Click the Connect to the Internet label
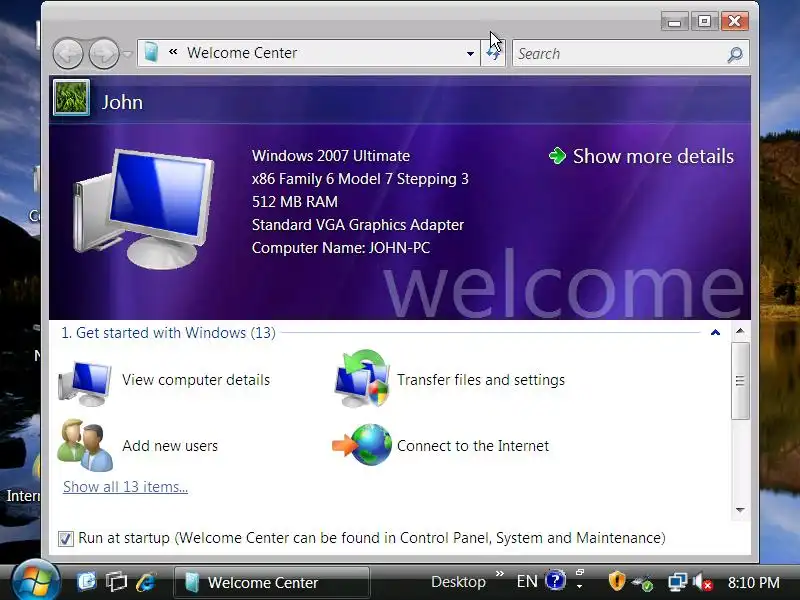This screenshot has width=800, height=600. coord(473,446)
